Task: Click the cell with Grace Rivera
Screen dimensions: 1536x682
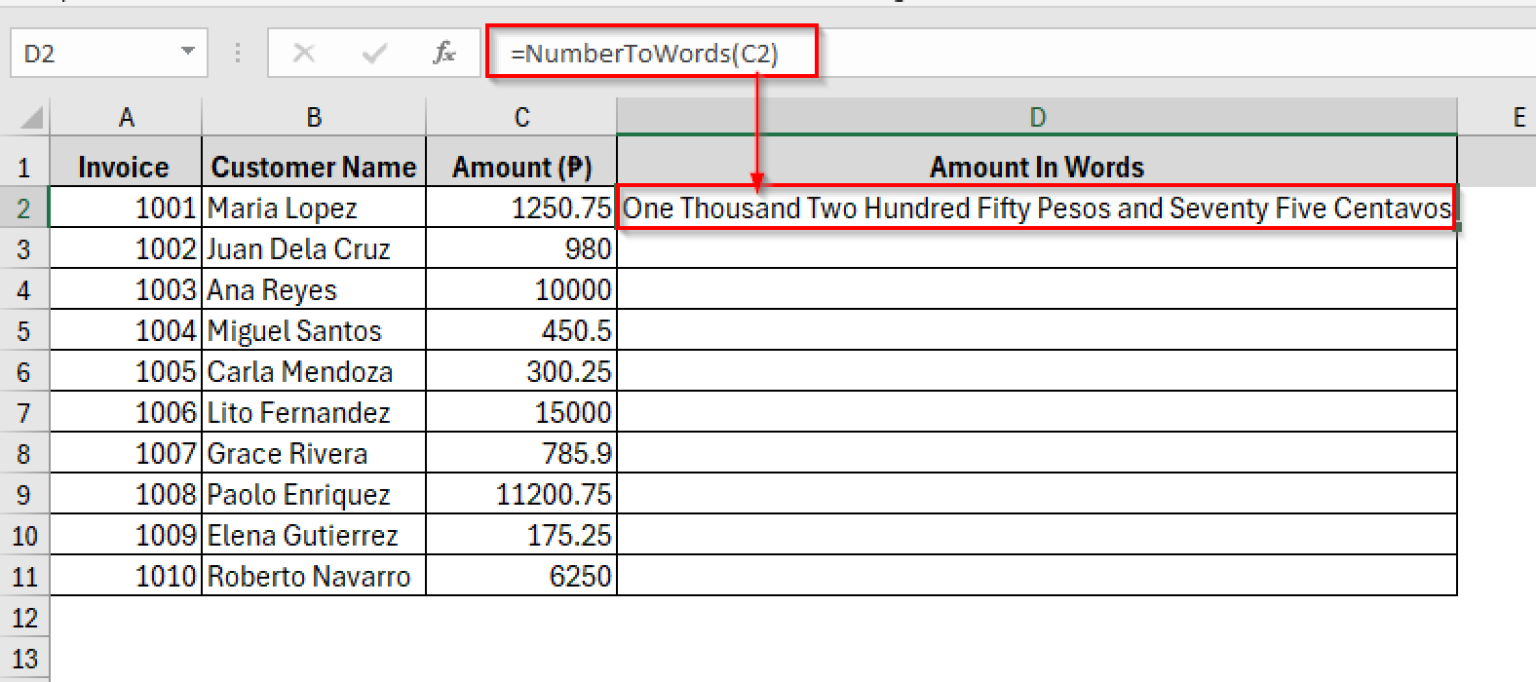Action: click(x=313, y=453)
